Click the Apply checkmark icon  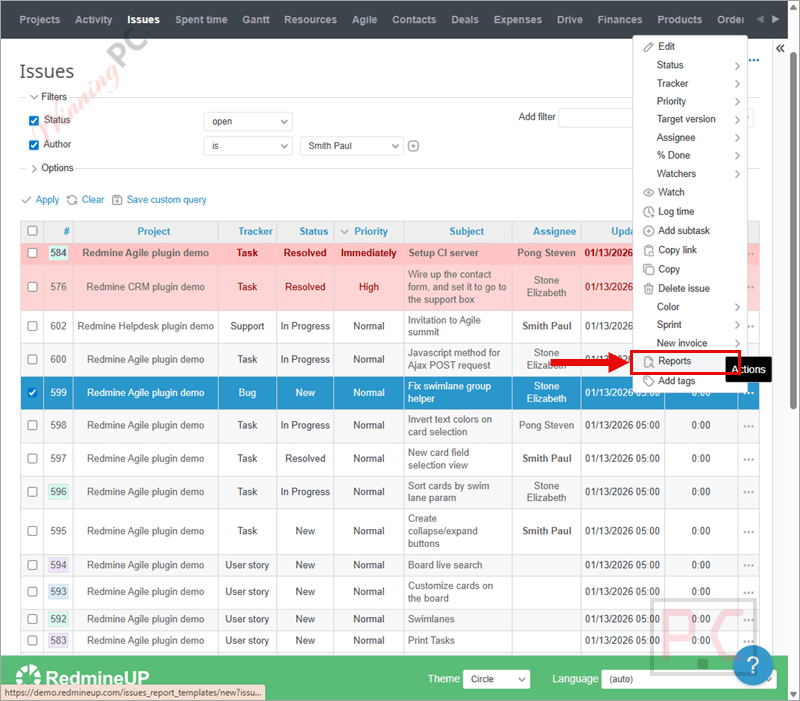click(26, 200)
